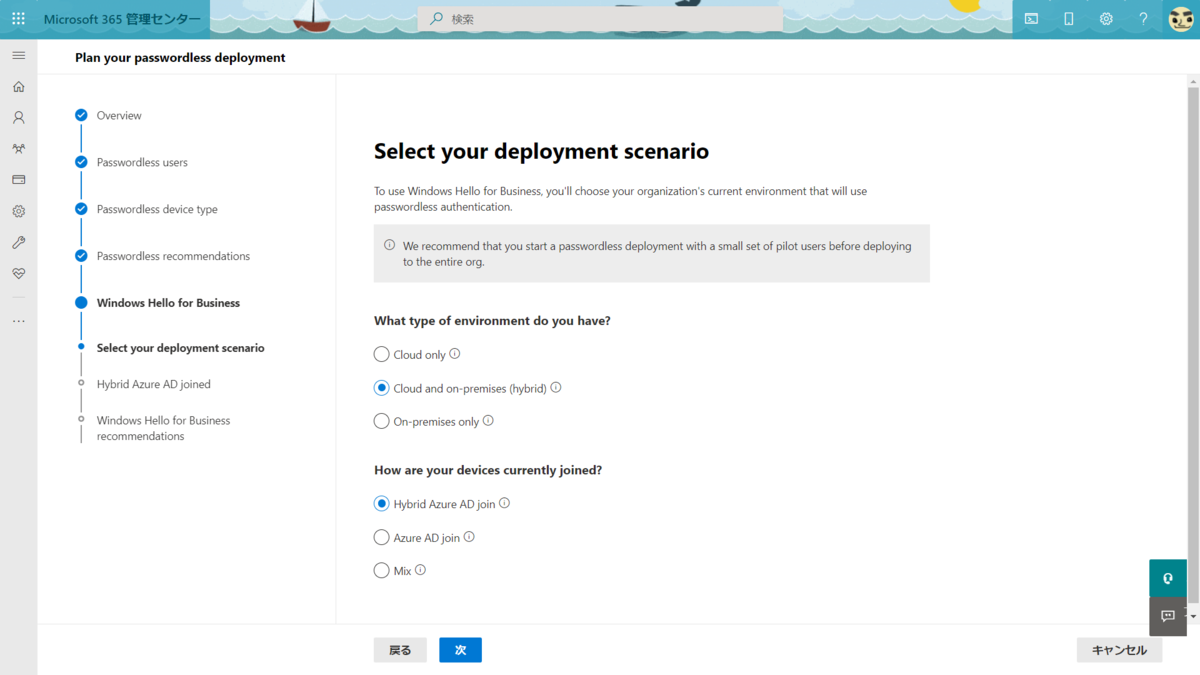
Task: Click info icon beside Hybrid Azure AD join
Action: click(504, 503)
